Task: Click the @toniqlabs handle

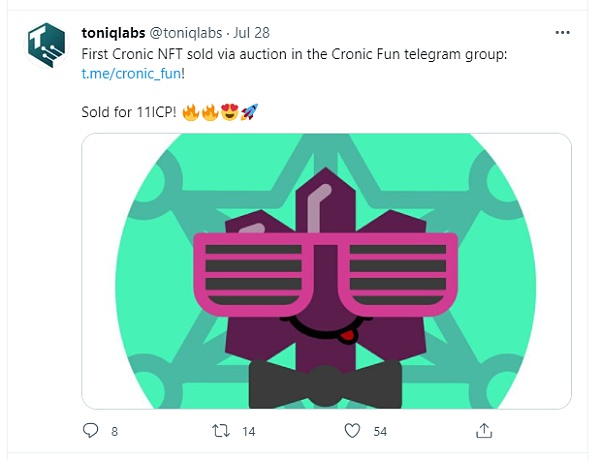Action: [x=186, y=32]
